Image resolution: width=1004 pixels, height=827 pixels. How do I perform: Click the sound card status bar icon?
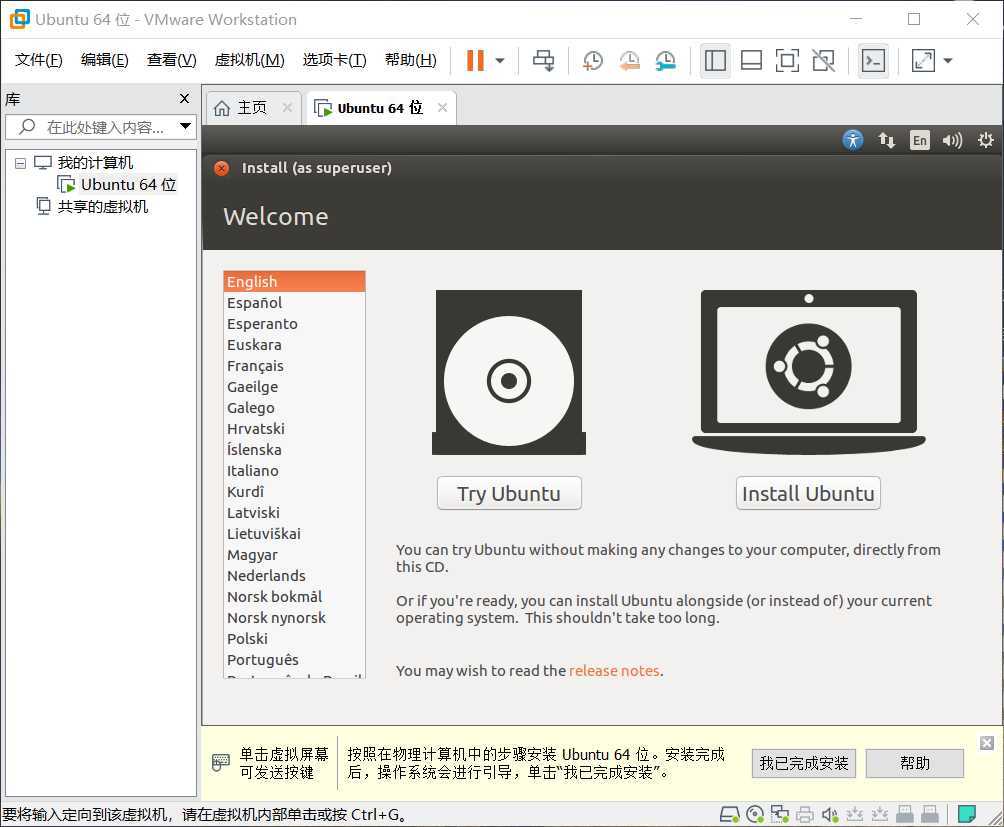pyautogui.click(x=830, y=814)
